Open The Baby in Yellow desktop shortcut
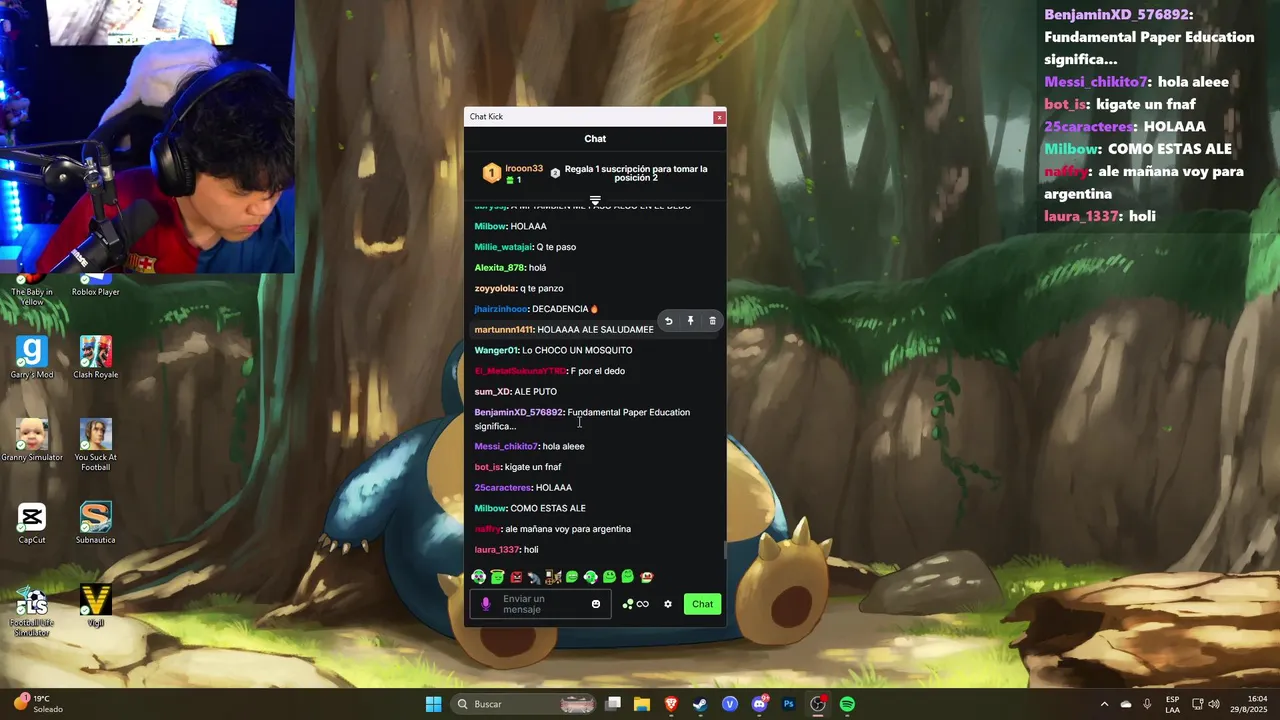This screenshot has width=1280, height=720. (x=32, y=290)
